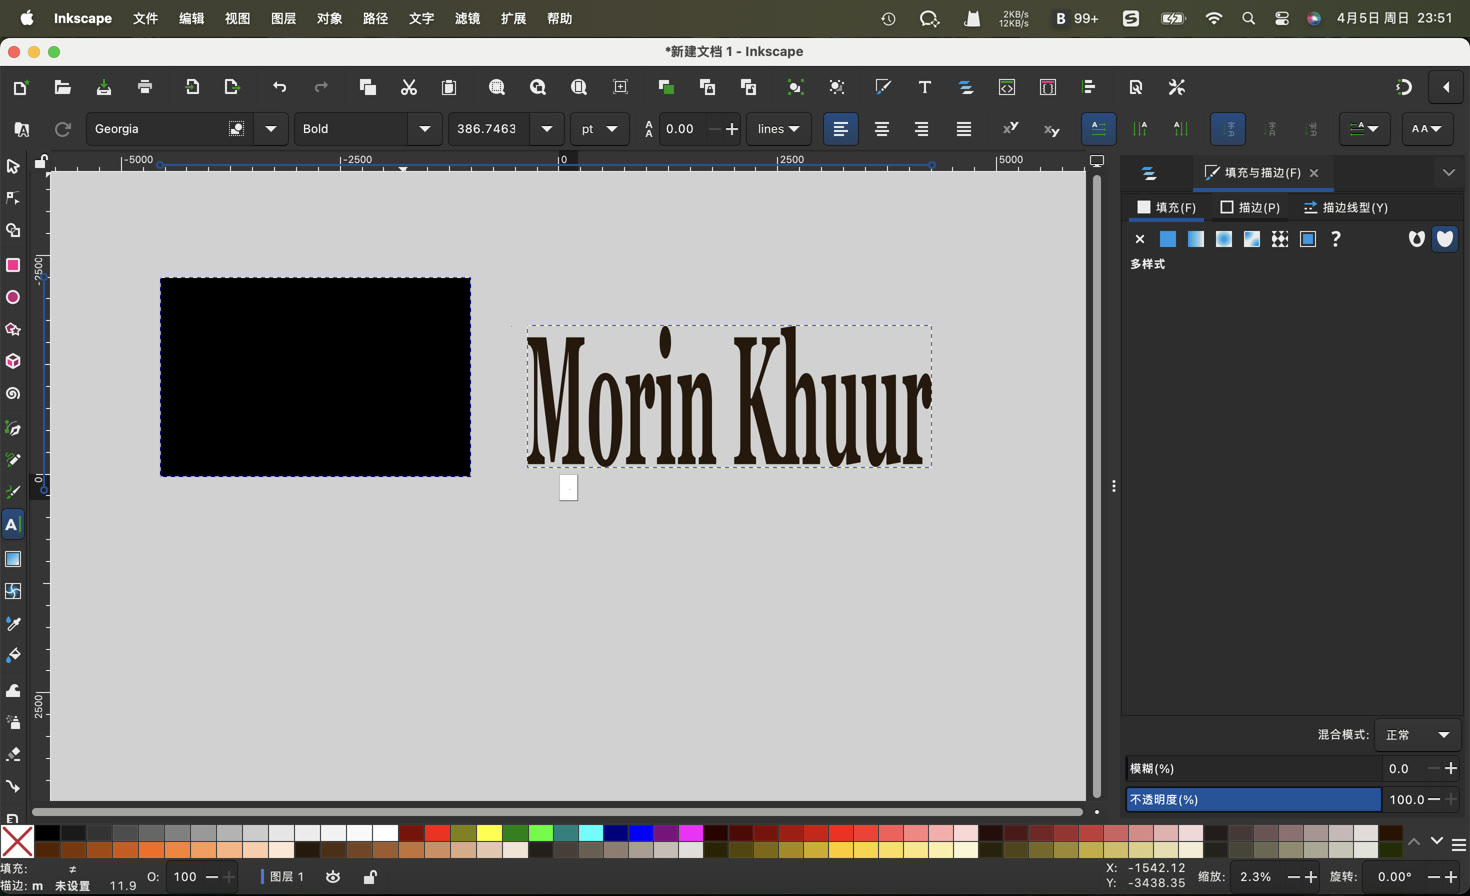
Task: Toggle center text alignment
Action: tap(881, 129)
